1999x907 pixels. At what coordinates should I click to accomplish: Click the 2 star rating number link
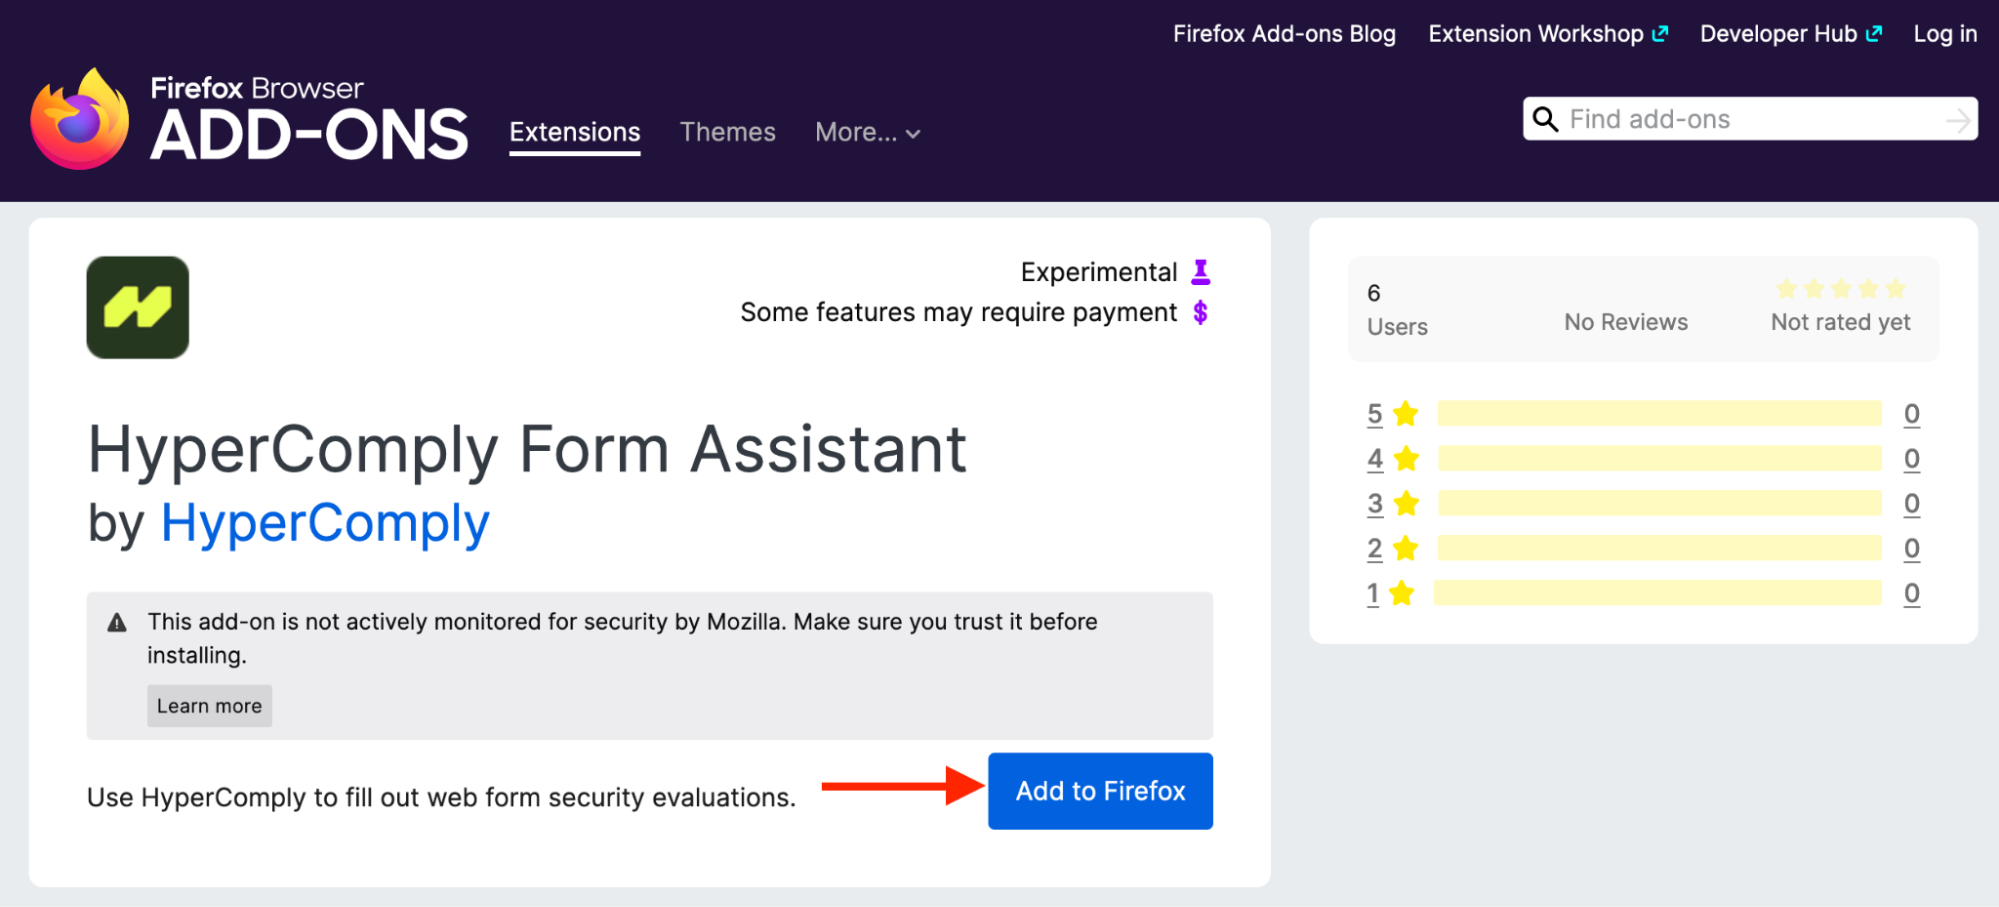click(1375, 549)
